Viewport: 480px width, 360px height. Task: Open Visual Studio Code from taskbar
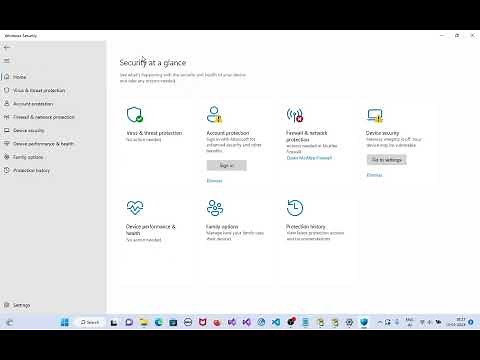coord(276,322)
